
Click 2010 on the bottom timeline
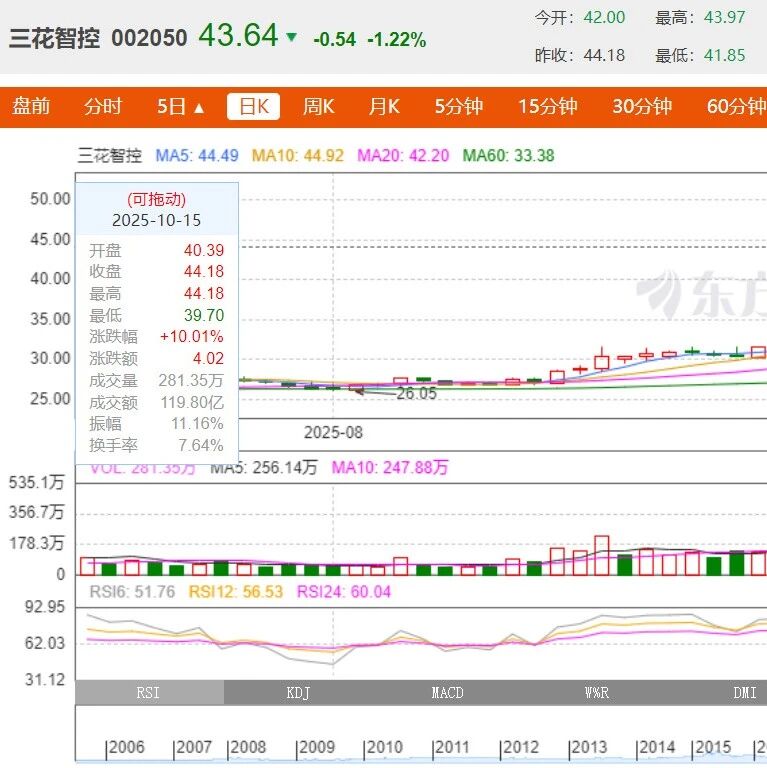point(384,747)
